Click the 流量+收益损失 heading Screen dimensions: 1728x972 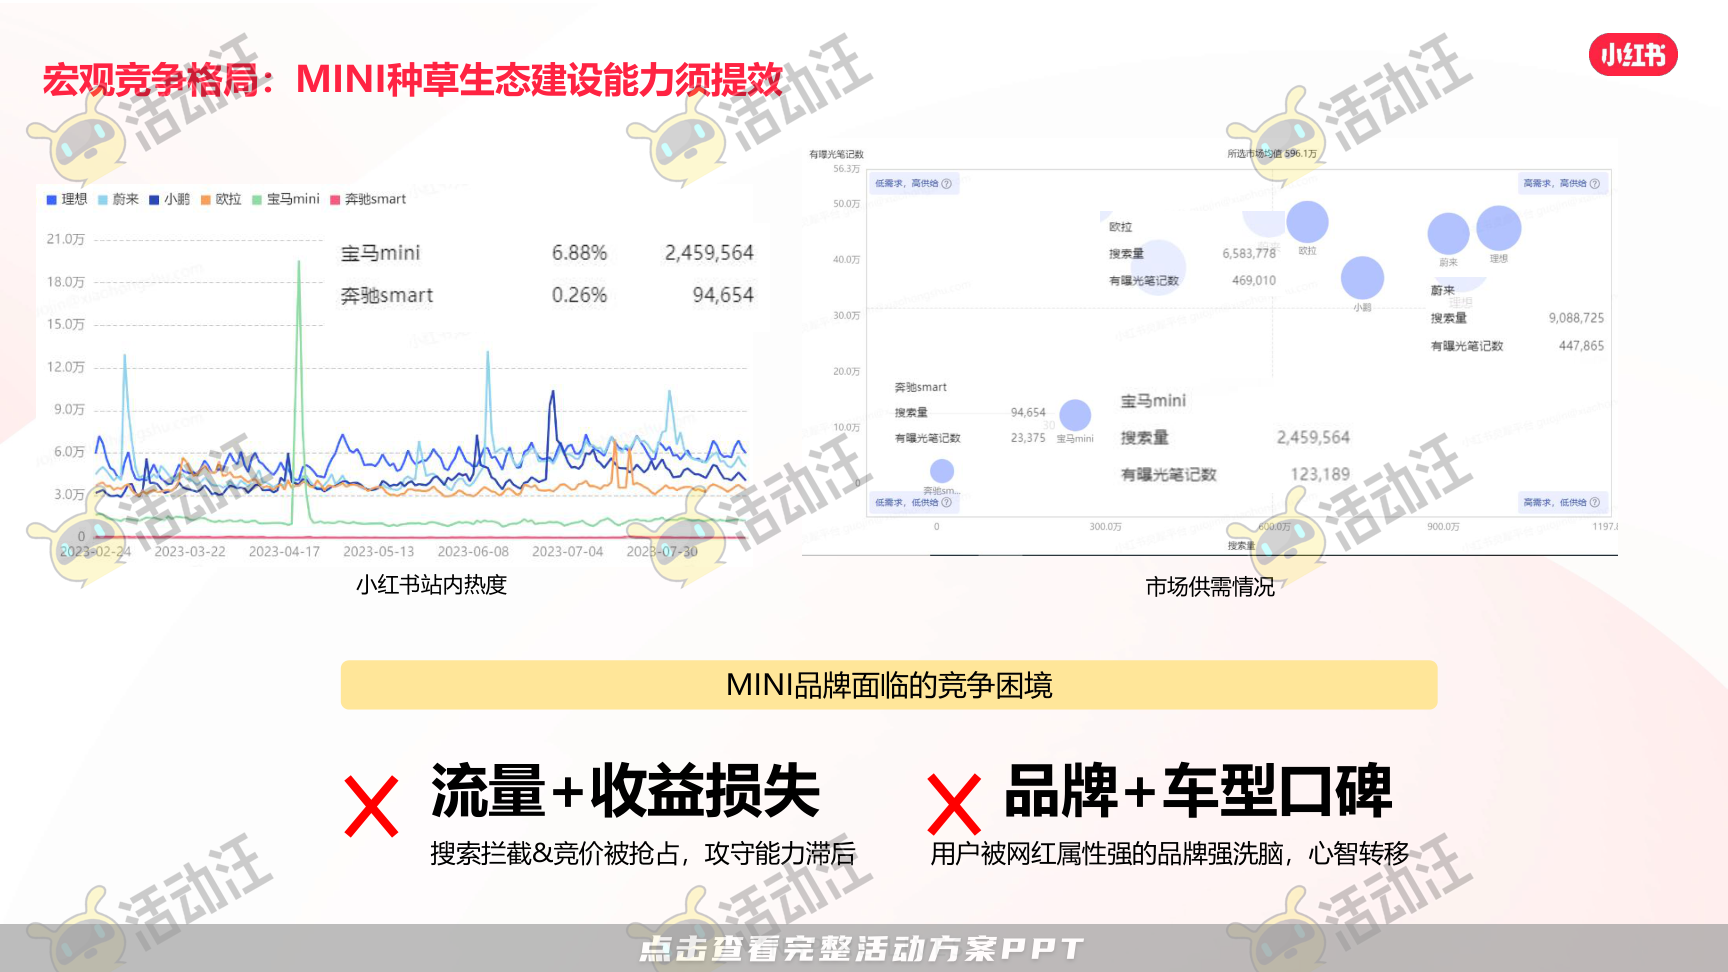coord(625,790)
